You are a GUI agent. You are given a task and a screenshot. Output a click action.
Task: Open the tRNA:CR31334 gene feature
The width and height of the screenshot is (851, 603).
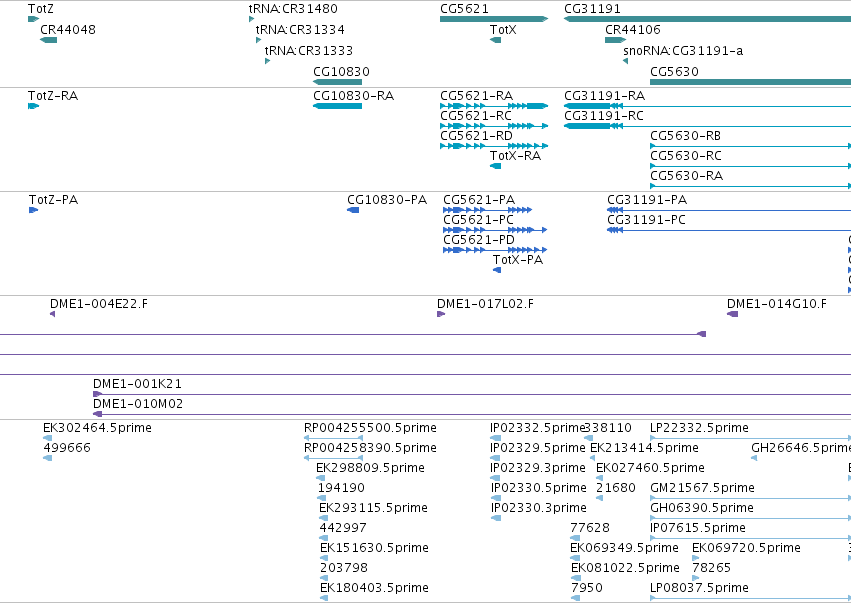coord(259,40)
